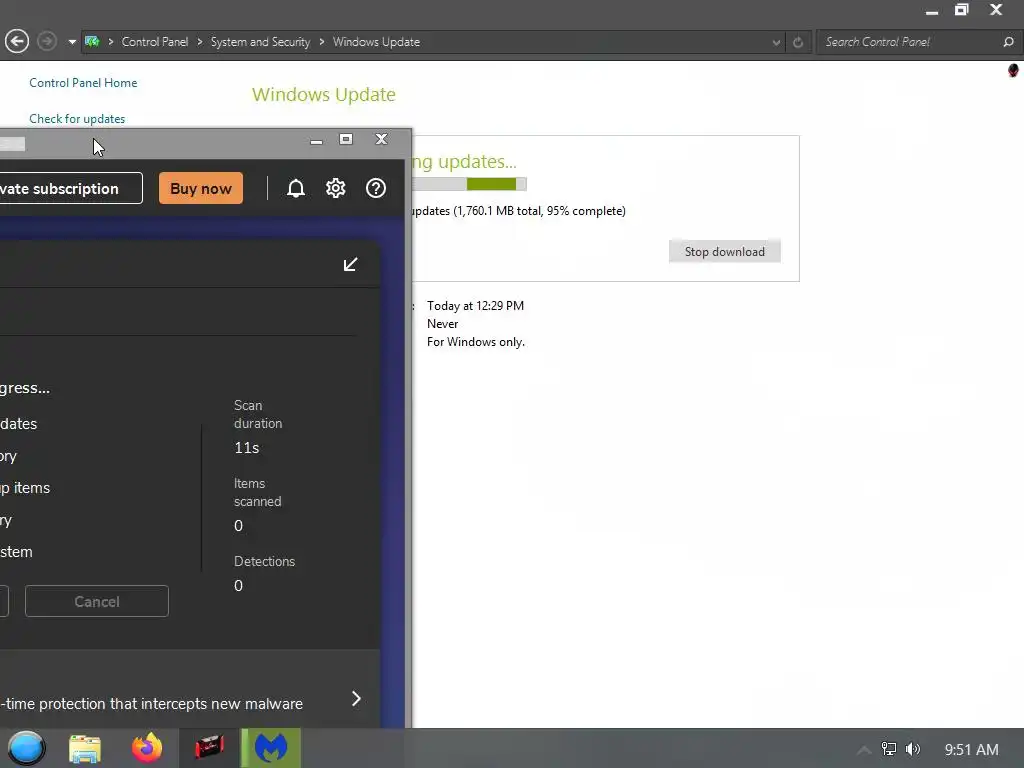
Task: Click Buy now button in Malwarebytes
Action: click(x=201, y=188)
